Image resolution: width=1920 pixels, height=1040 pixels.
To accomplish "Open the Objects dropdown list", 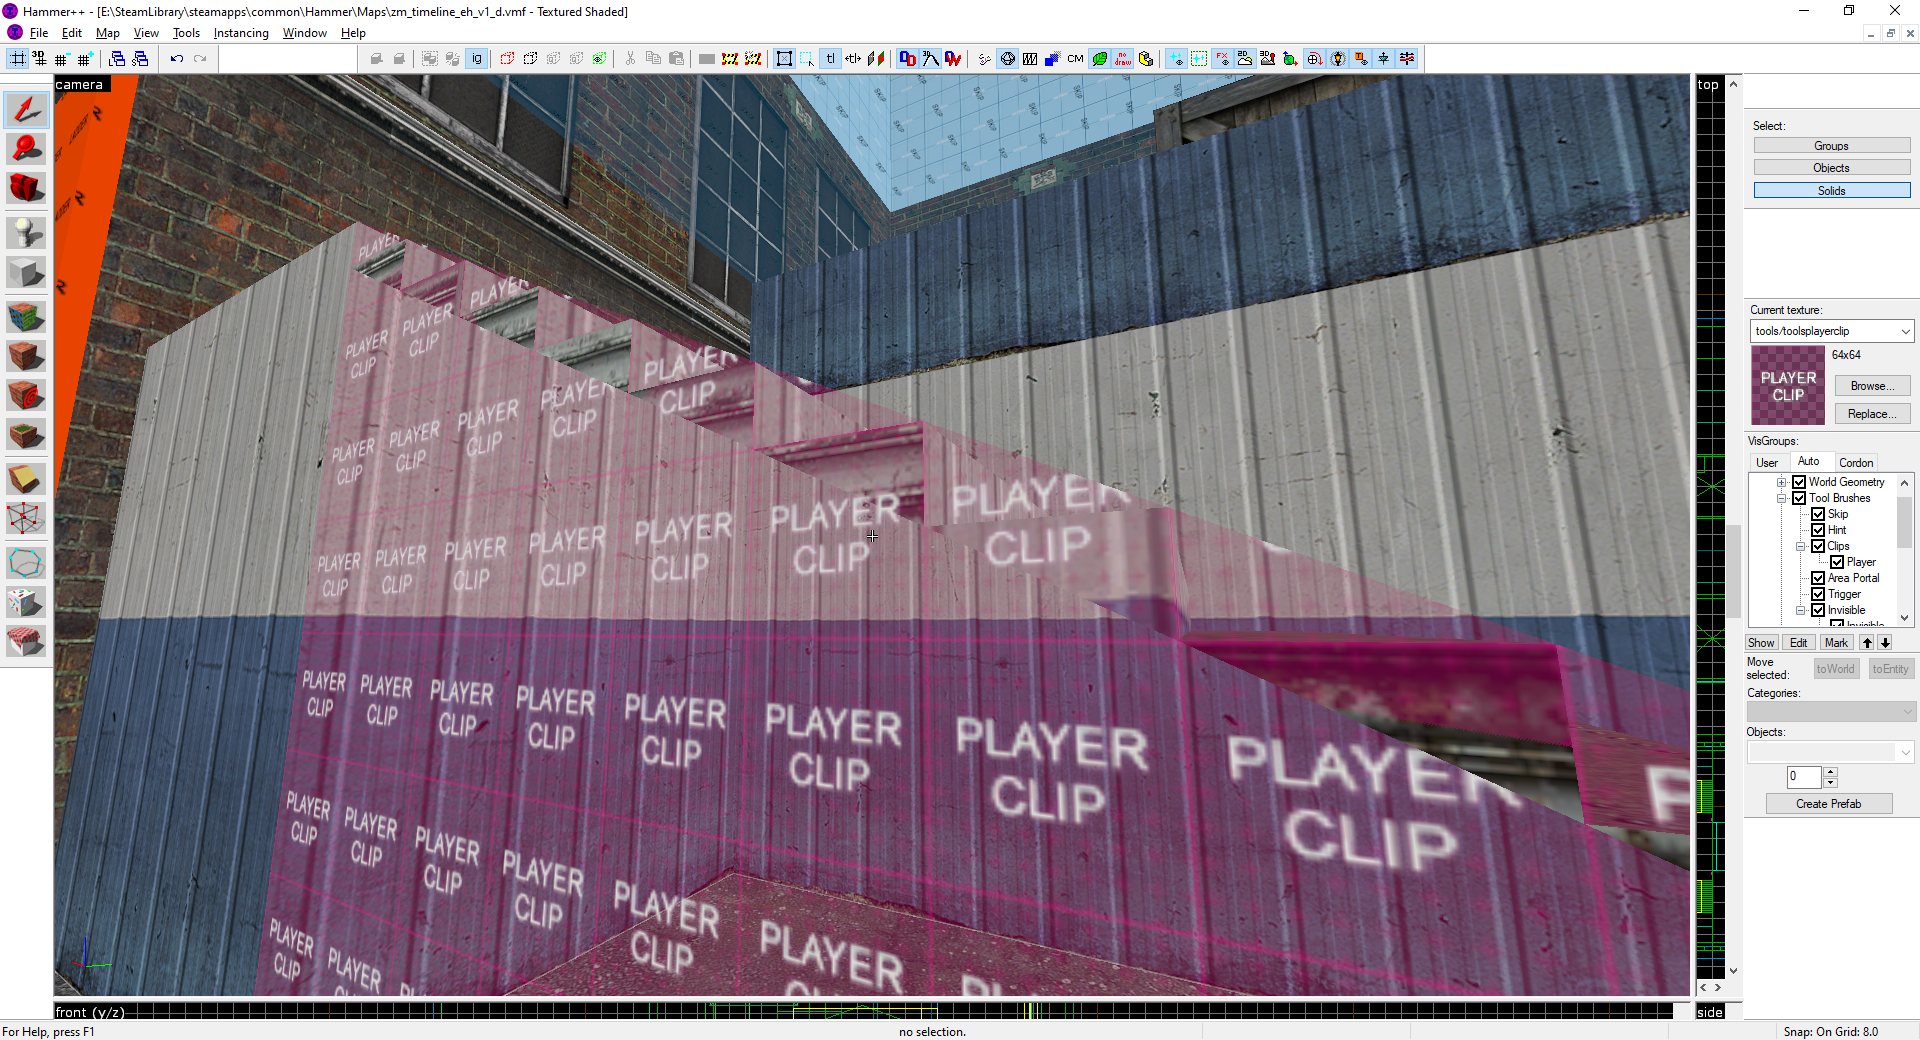I will point(1904,752).
